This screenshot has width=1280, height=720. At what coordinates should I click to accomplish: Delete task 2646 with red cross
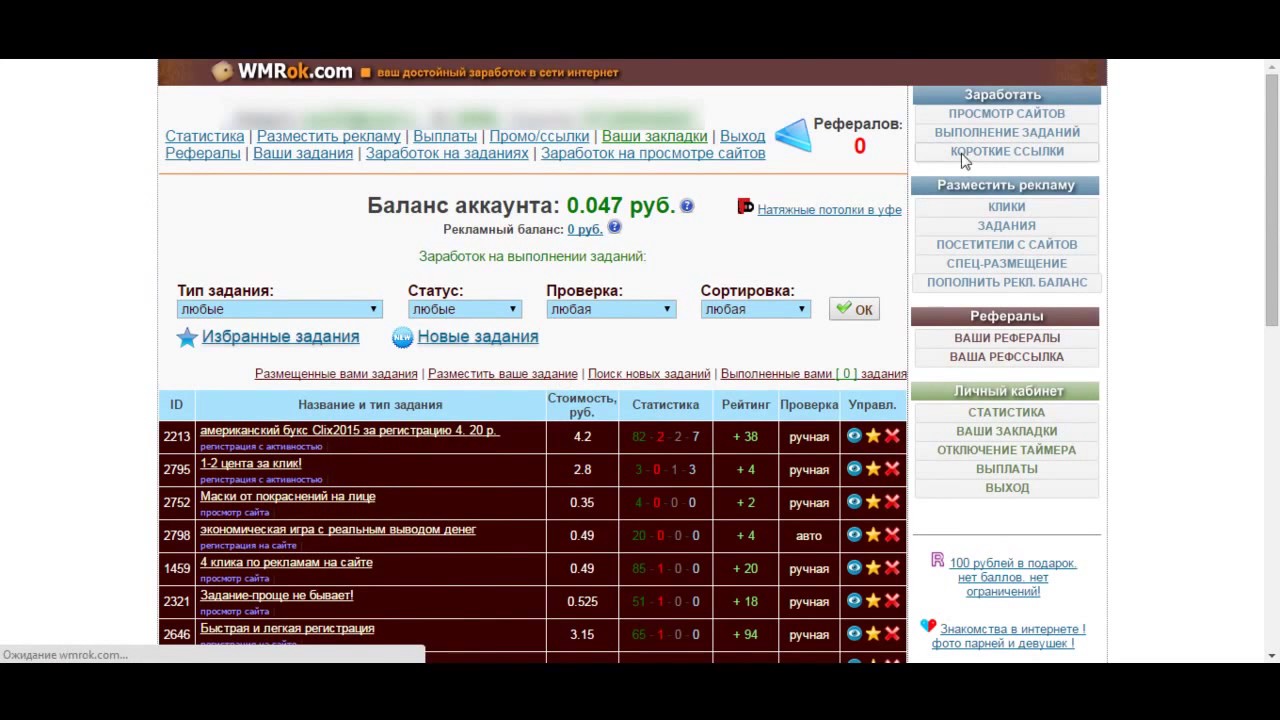(892, 634)
